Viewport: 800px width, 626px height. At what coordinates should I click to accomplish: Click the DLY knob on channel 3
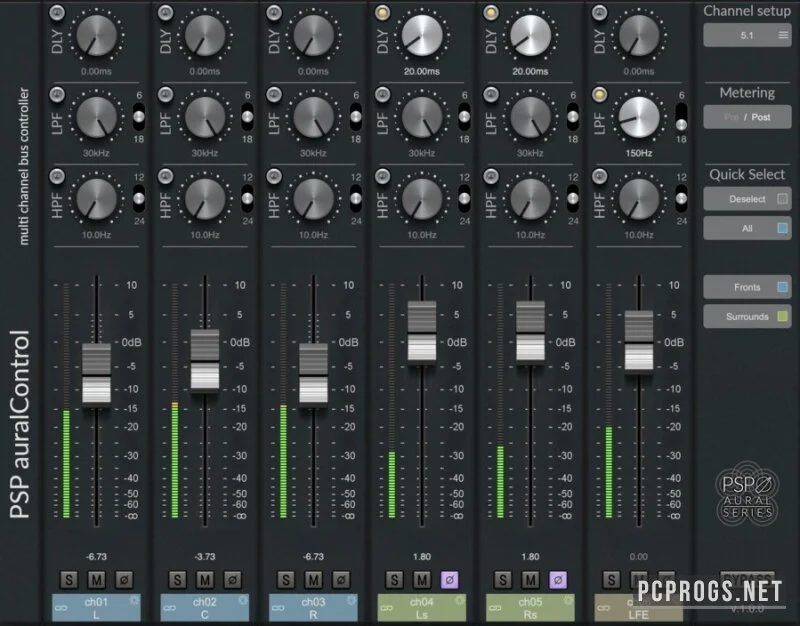[313, 36]
